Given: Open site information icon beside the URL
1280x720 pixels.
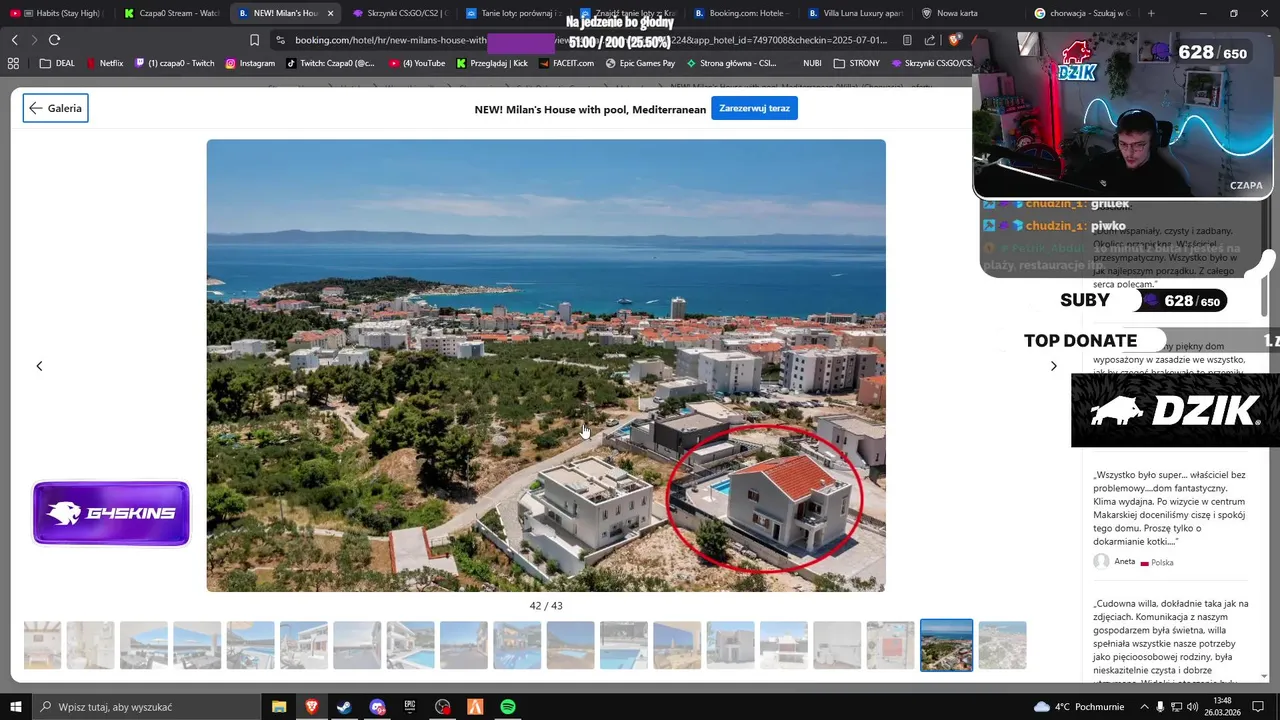Looking at the screenshot, I should tap(280, 40).
